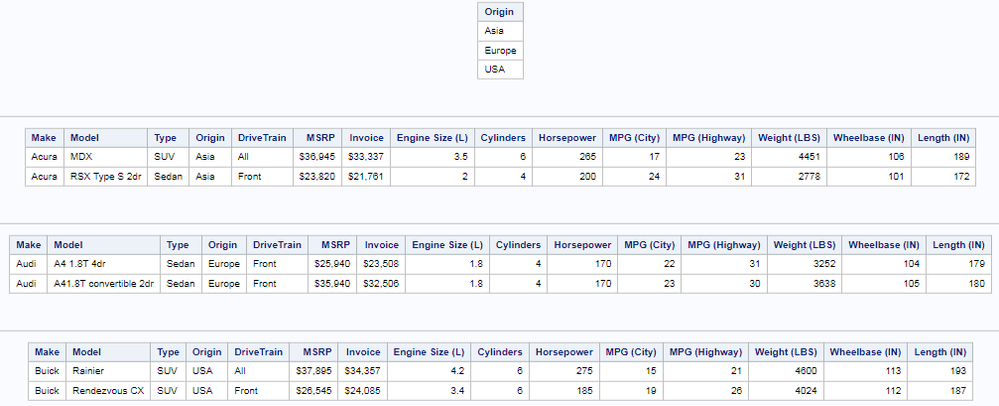The image size is (999, 406).
Task: Click engine size value 4.2
Action: 429,371
